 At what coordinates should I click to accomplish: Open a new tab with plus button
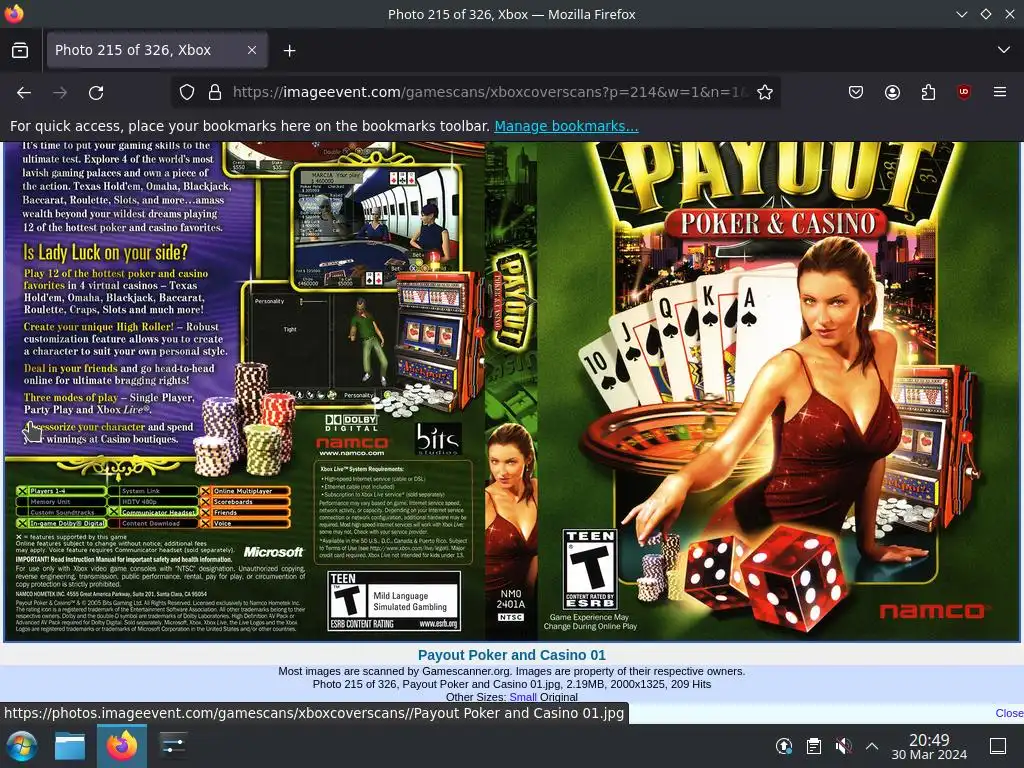[x=289, y=50]
